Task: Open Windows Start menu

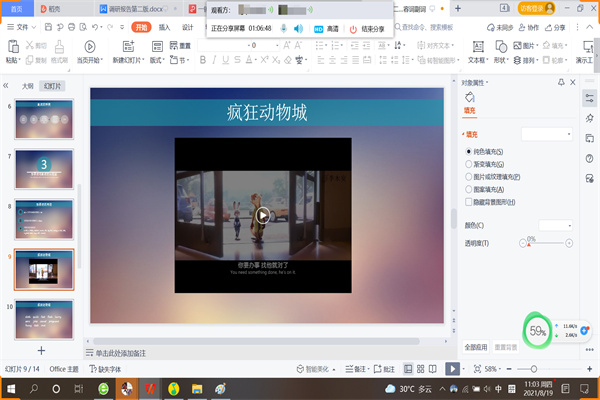Action: tap(11, 389)
